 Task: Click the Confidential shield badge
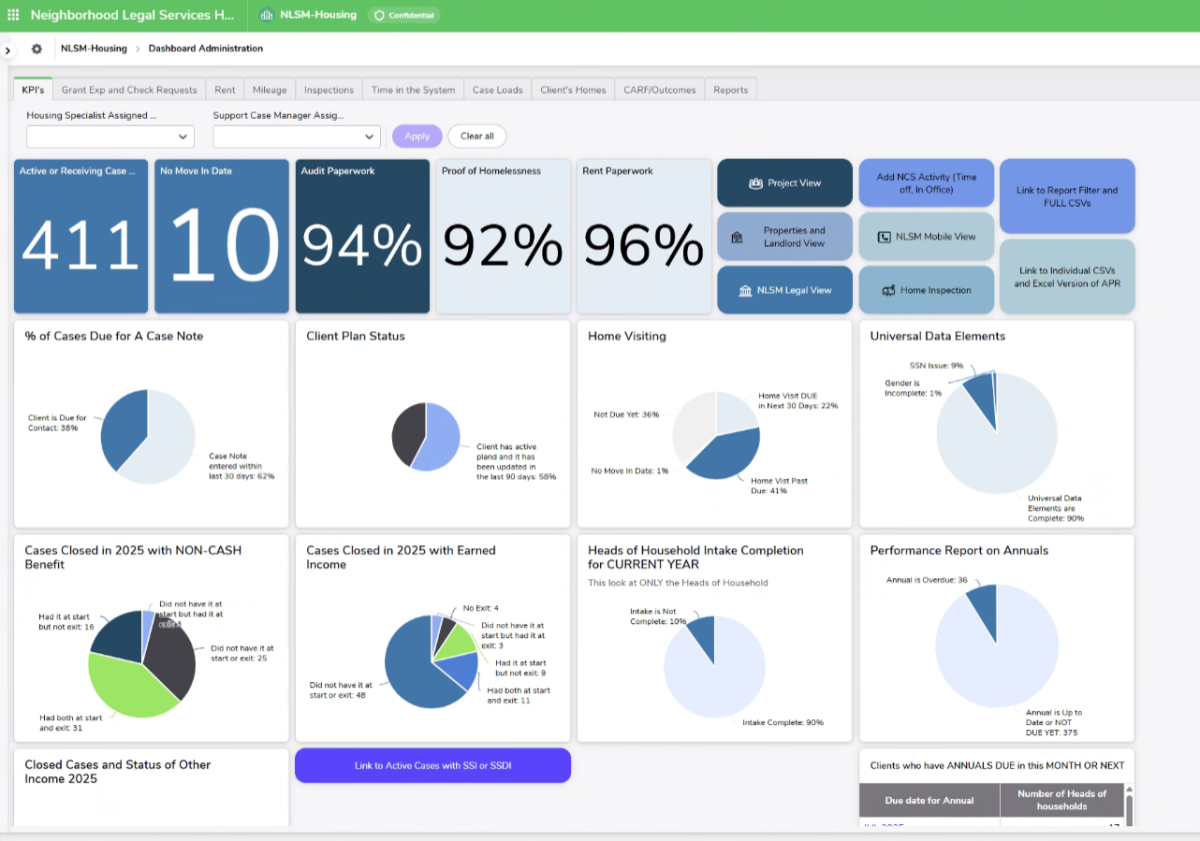[x=404, y=15]
